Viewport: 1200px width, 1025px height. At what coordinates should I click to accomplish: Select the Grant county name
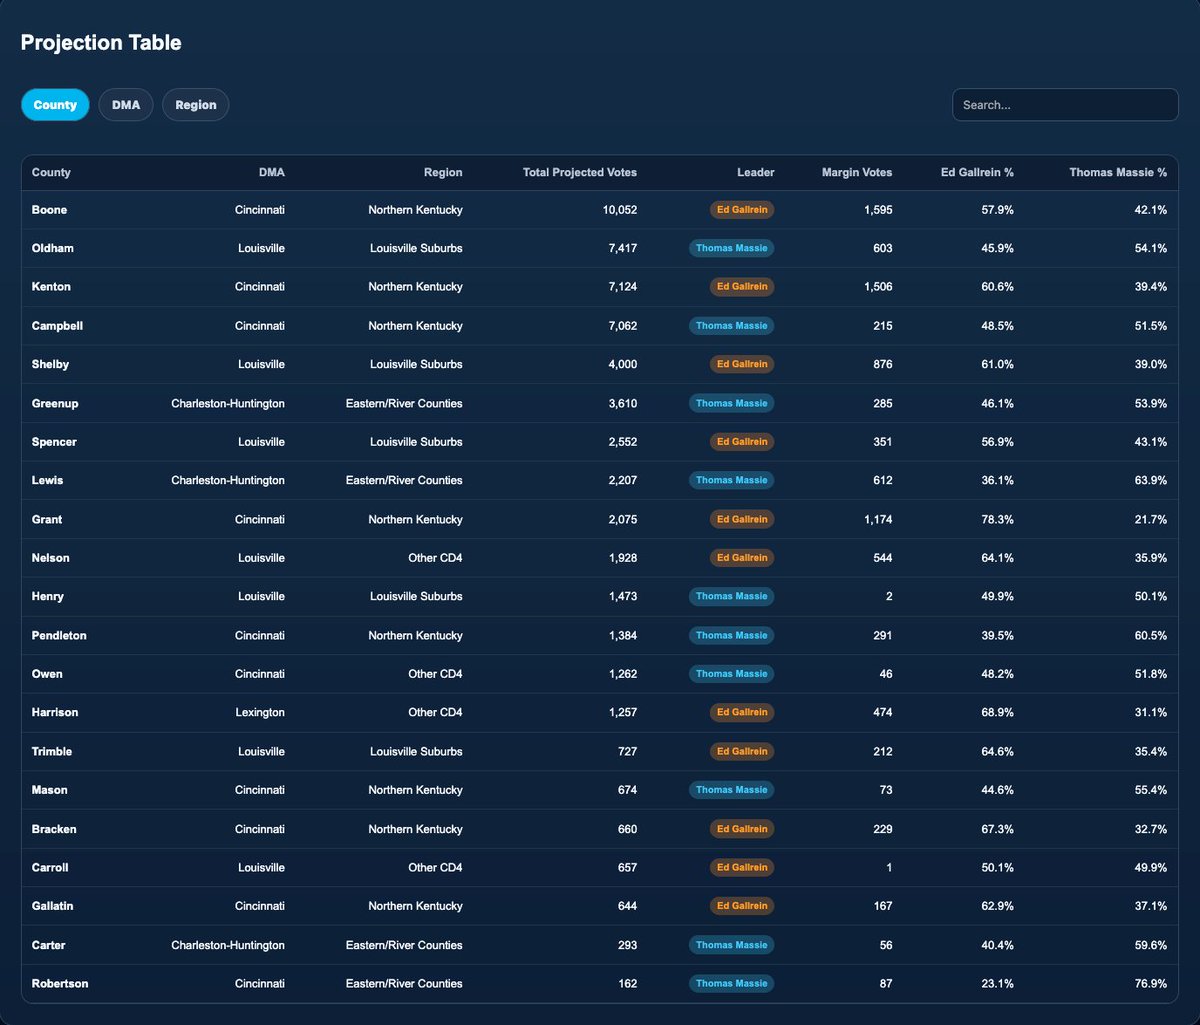tap(48, 519)
